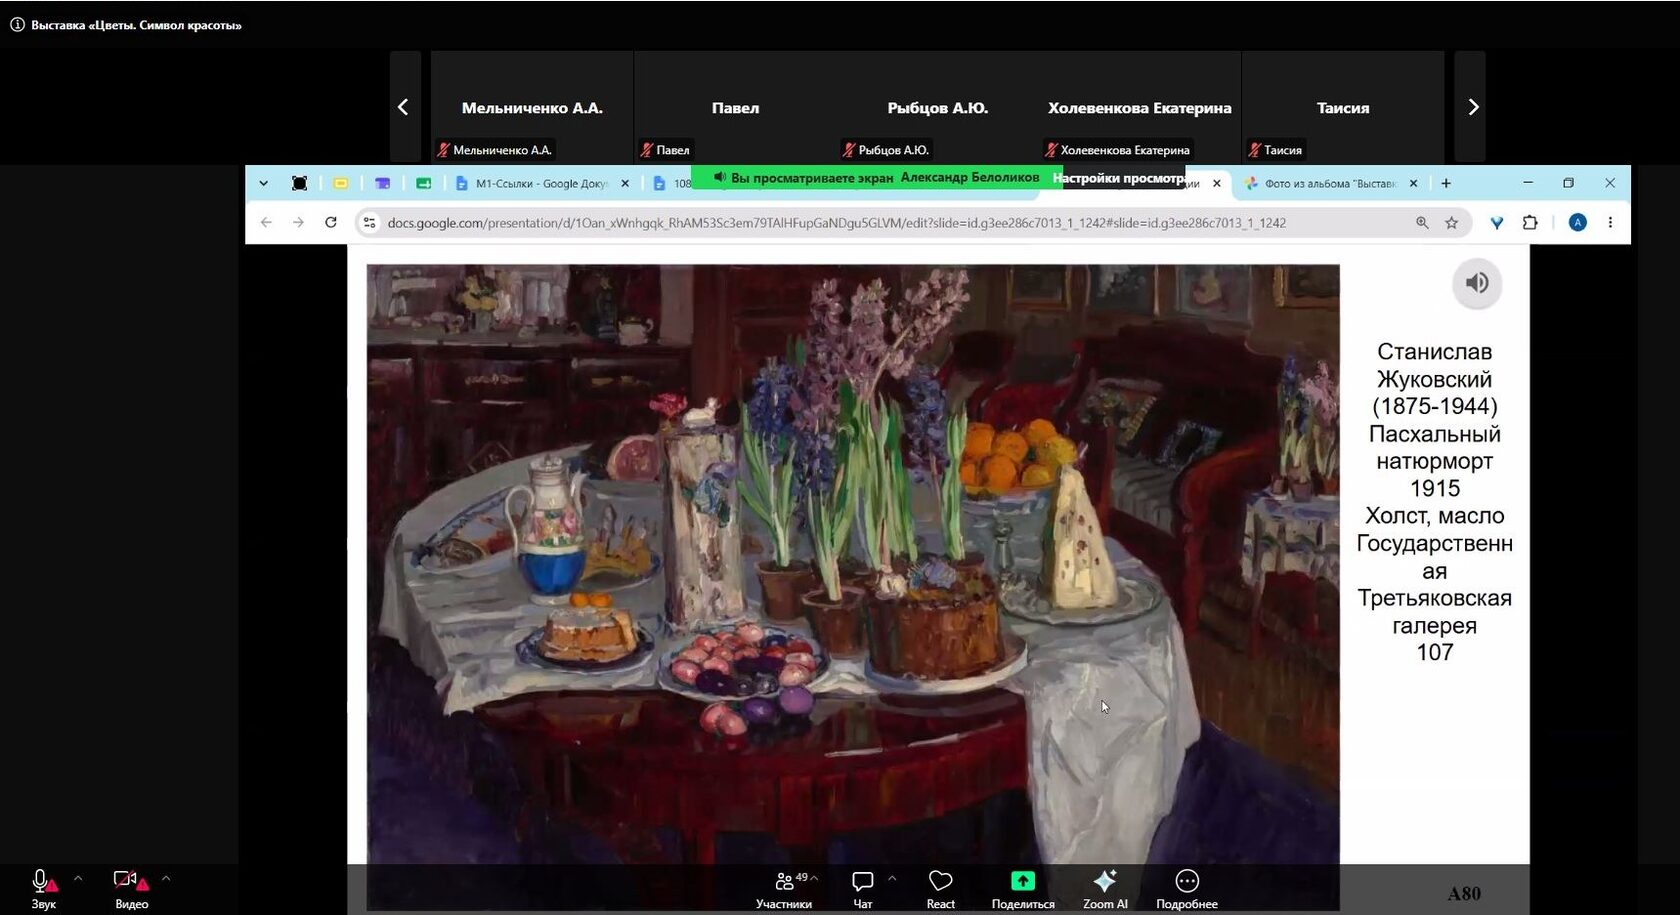Bookmark the page with star icon
Screen dimensions: 1680x915
pos(1452,223)
